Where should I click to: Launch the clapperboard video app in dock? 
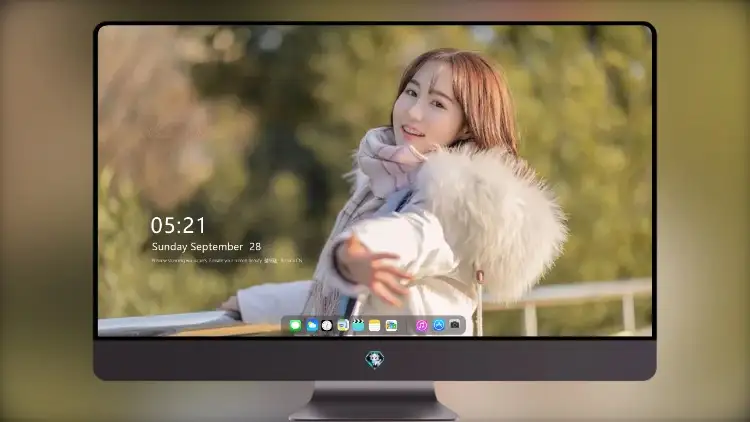click(358, 326)
